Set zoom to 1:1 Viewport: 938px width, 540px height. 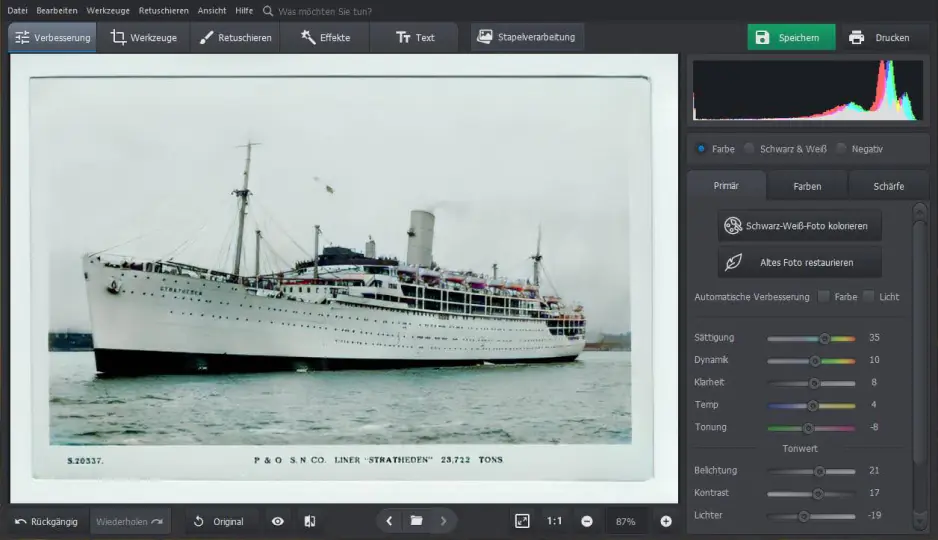(555, 521)
